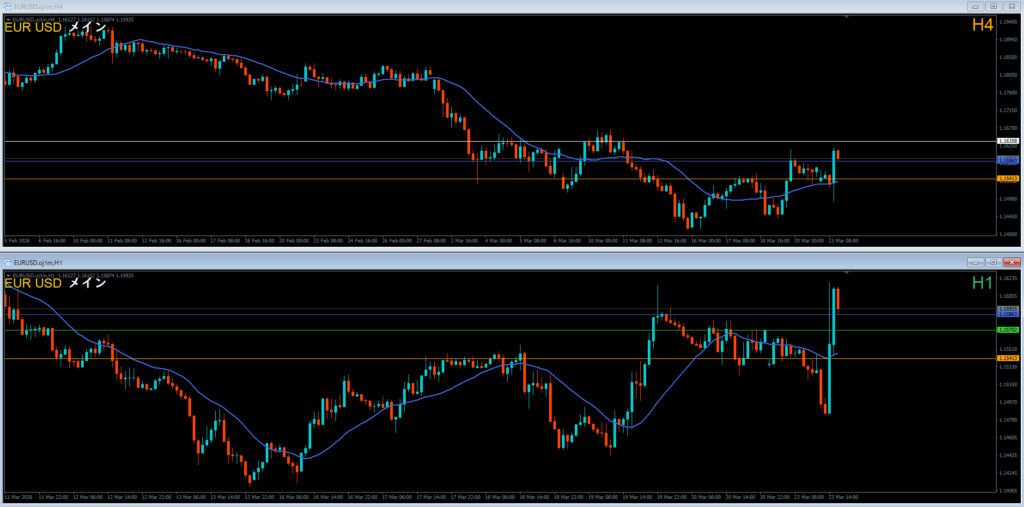Select the orange 1.15413 price label on H4
This screenshot has width=1024, height=507.
tap(1008, 179)
